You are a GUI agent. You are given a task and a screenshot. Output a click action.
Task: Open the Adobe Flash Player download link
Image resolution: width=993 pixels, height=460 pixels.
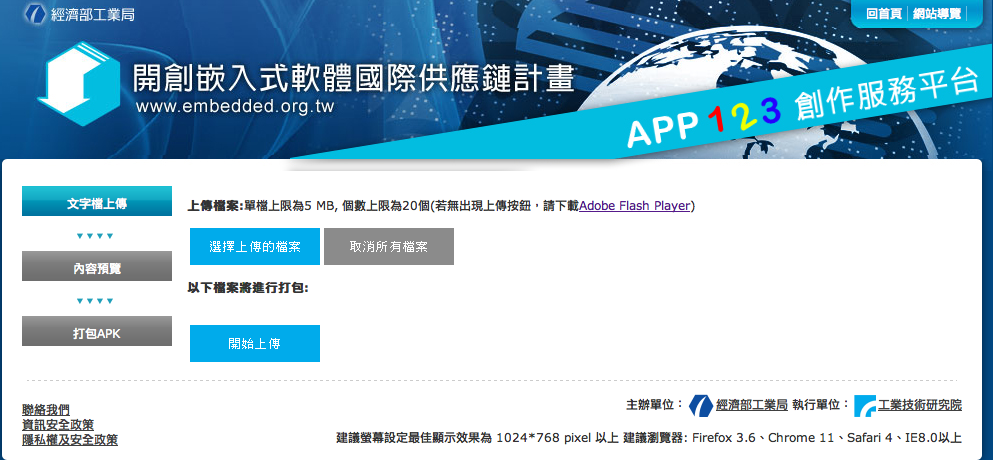coord(635,206)
